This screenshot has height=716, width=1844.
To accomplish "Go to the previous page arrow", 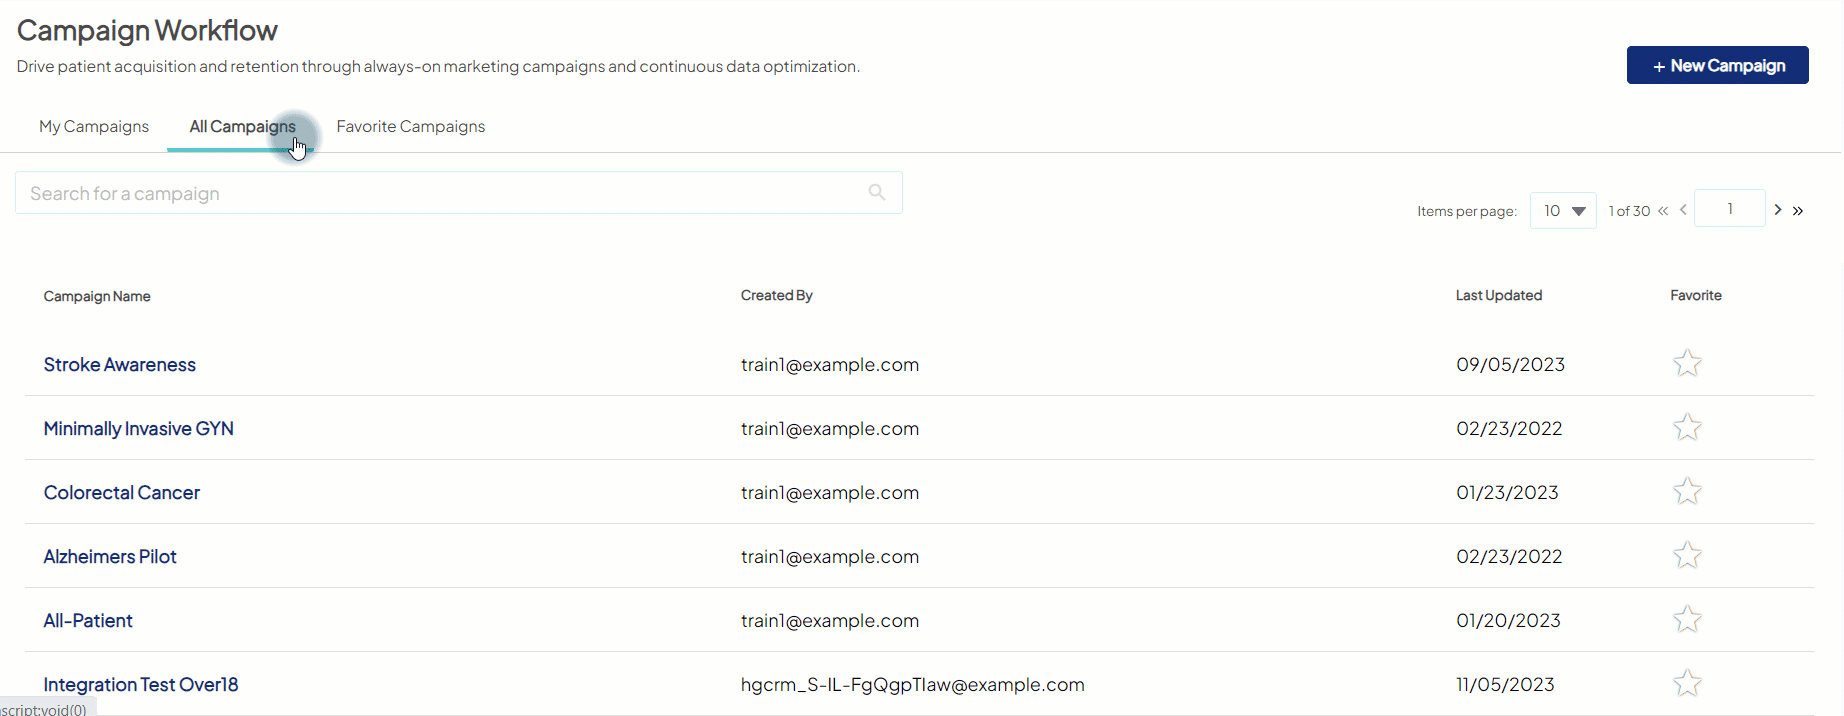I will point(1683,210).
